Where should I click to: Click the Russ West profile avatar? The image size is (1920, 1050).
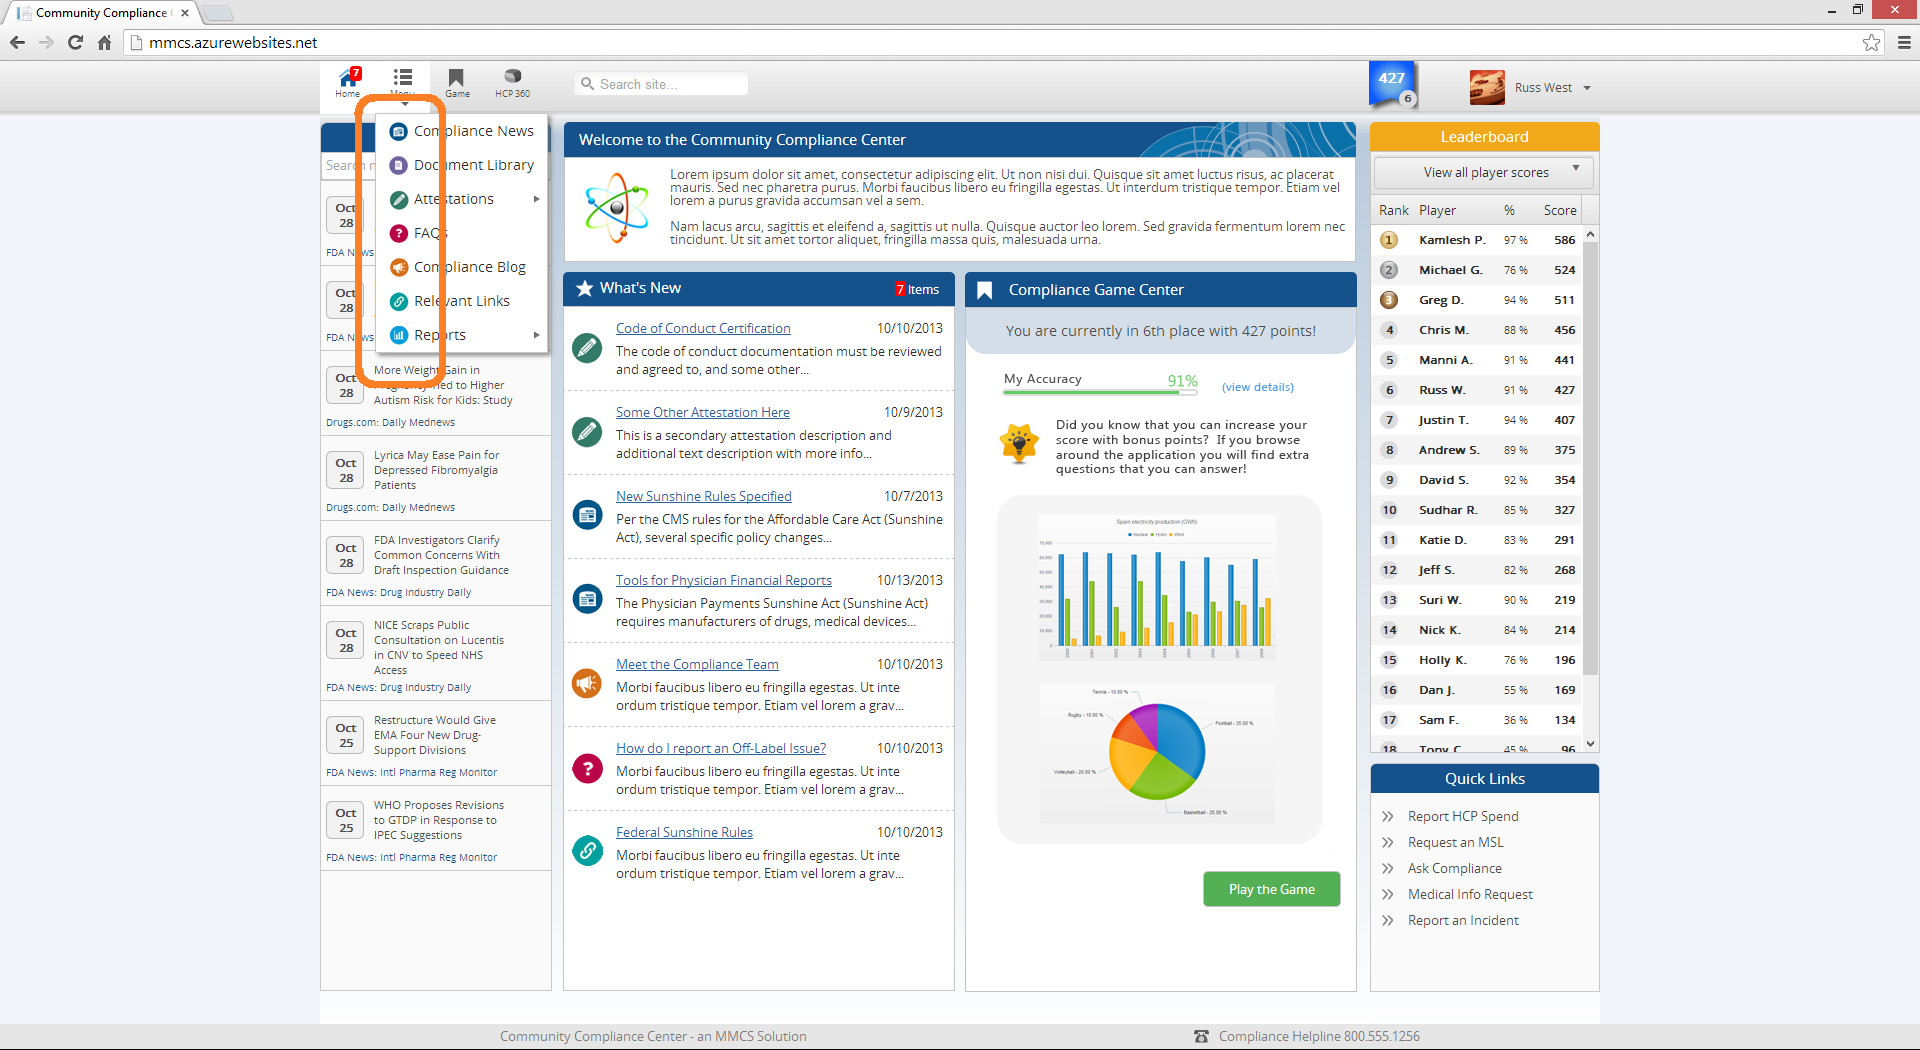[x=1487, y=88]
